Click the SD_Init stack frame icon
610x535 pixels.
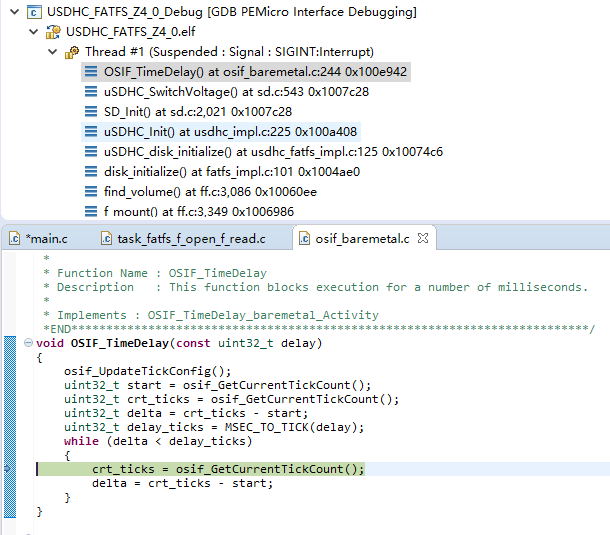point(91,112)
